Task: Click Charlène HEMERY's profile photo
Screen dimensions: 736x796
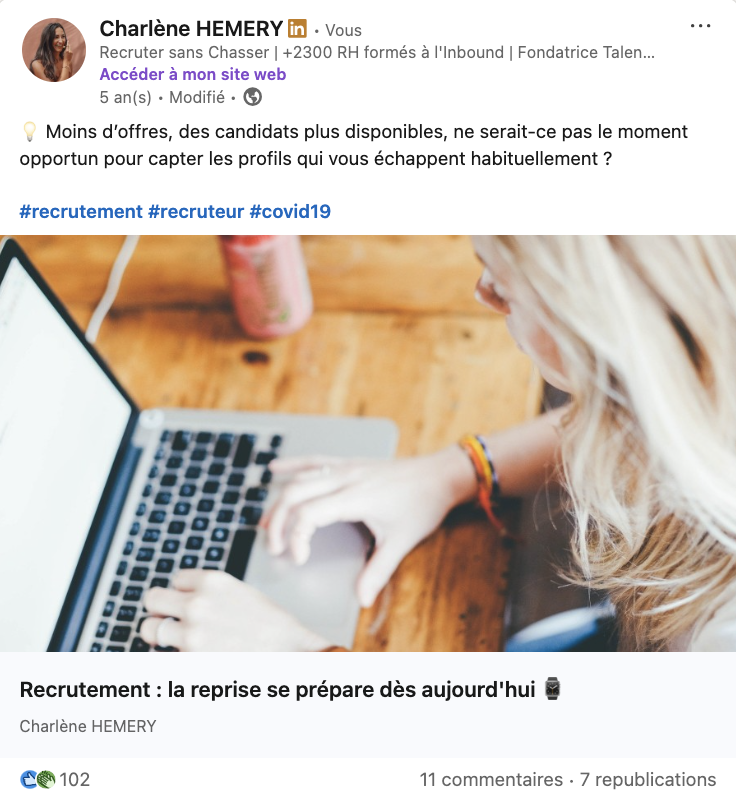Action: tap(54, 50)
